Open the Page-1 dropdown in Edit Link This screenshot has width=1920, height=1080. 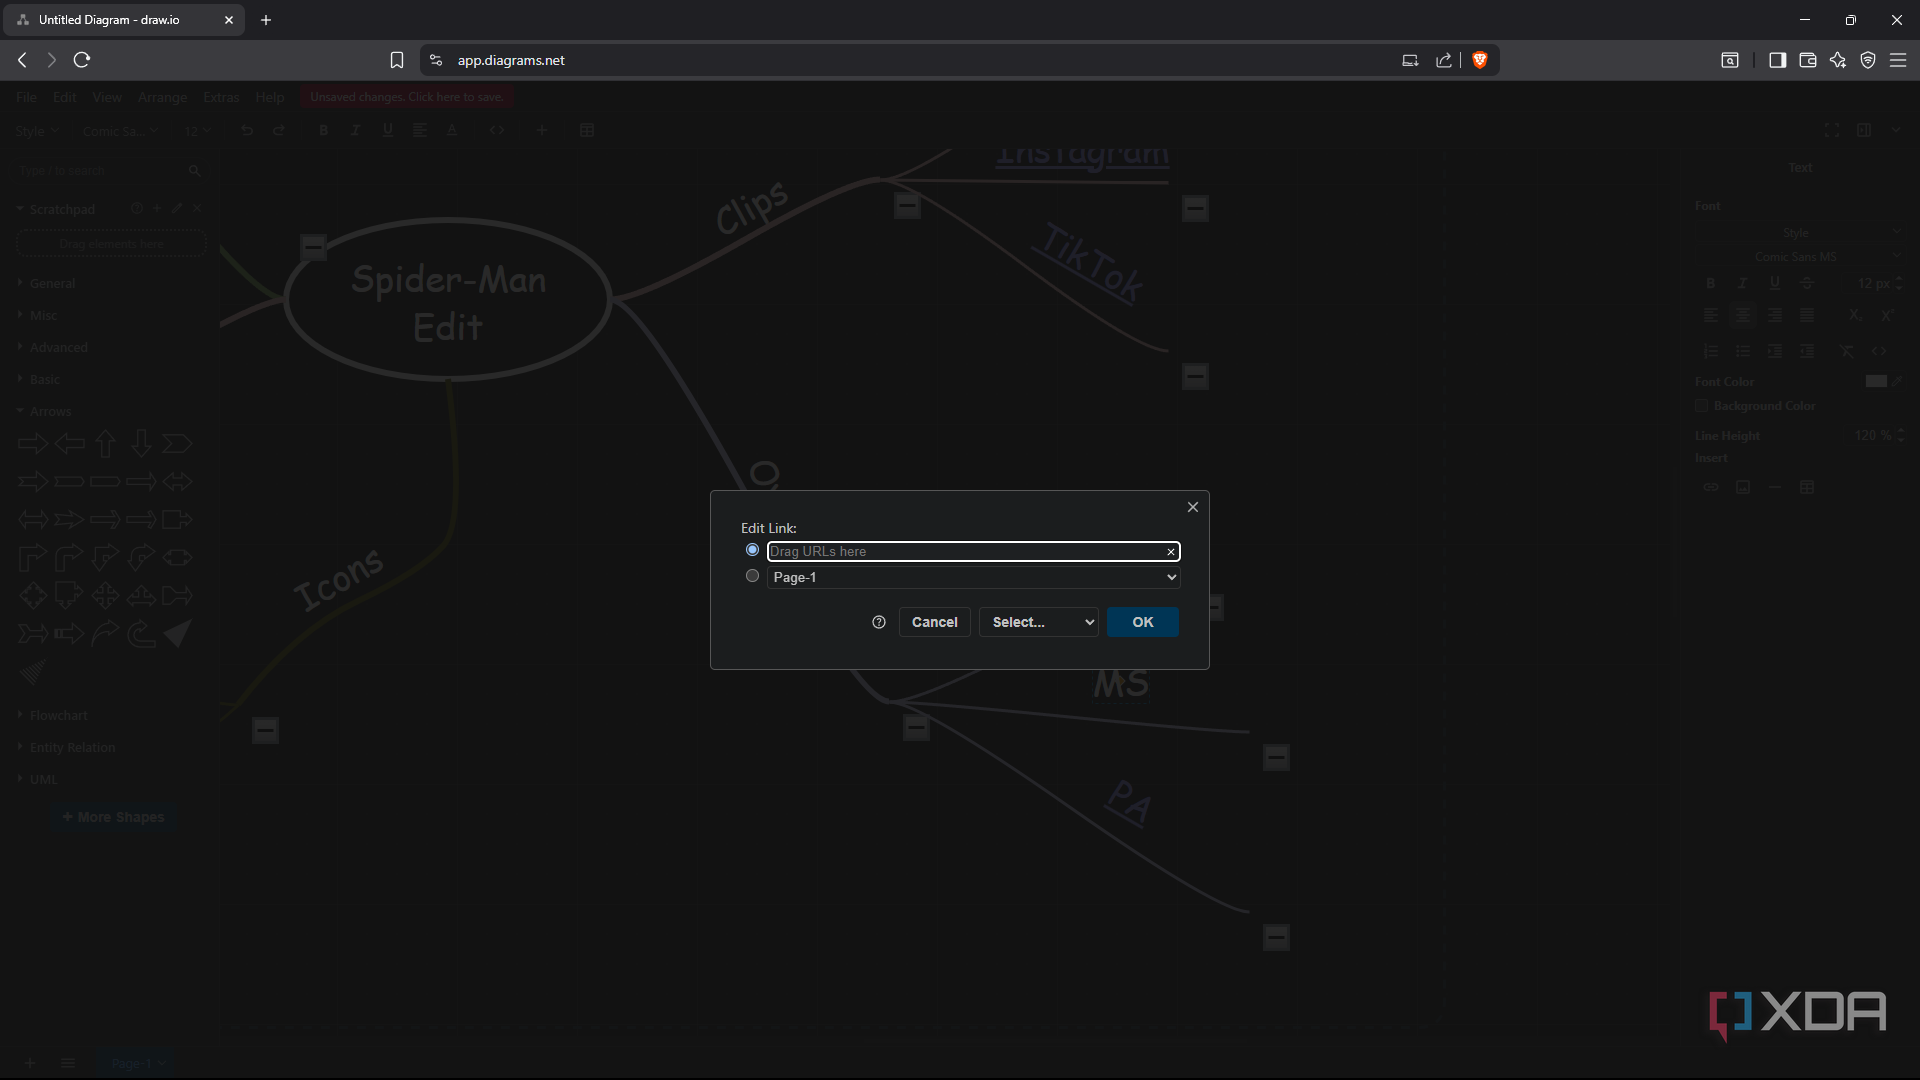pyautogui.click(x=973, y=577)
